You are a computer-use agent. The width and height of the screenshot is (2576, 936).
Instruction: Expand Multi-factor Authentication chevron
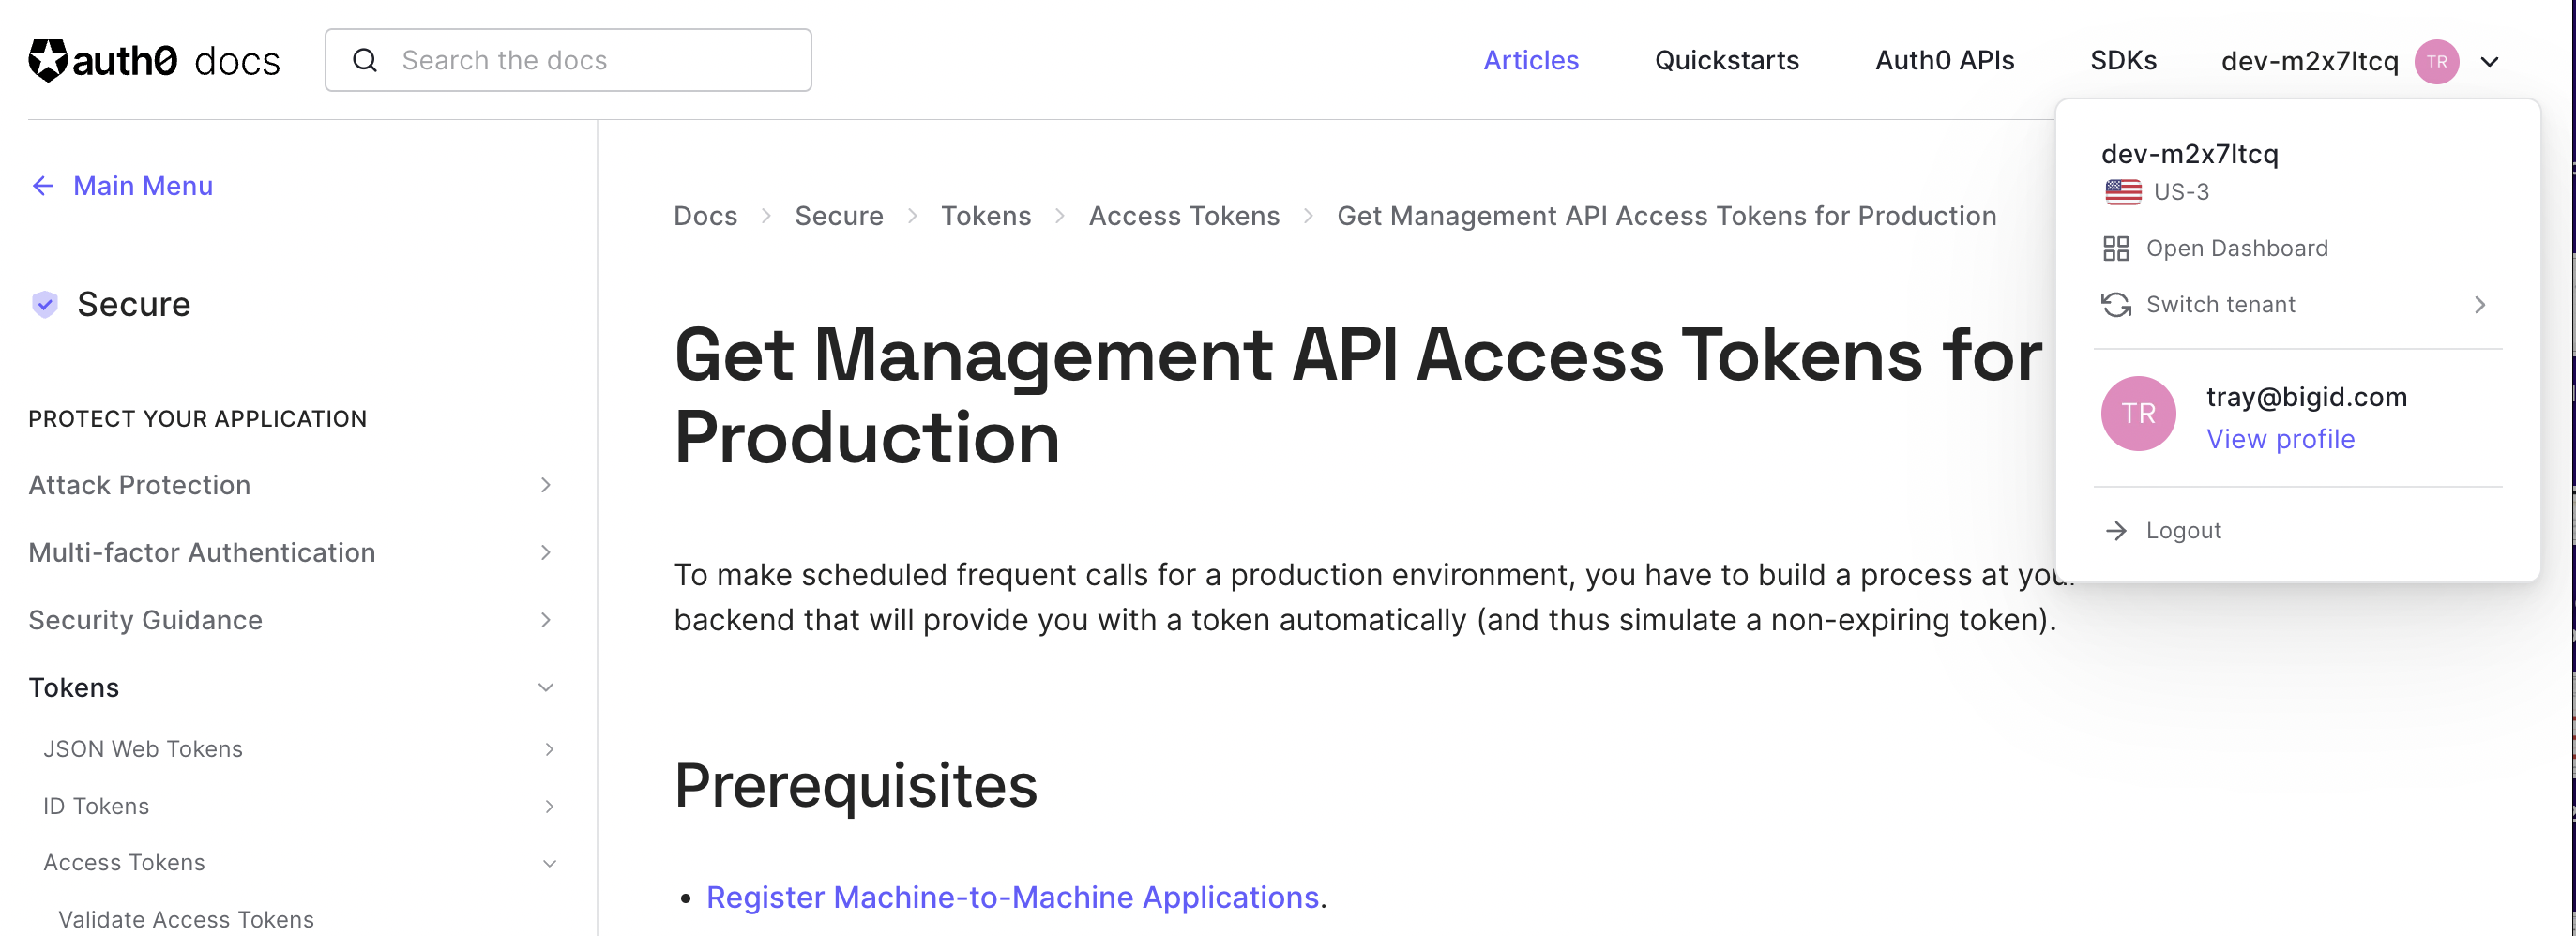point(545,553)
